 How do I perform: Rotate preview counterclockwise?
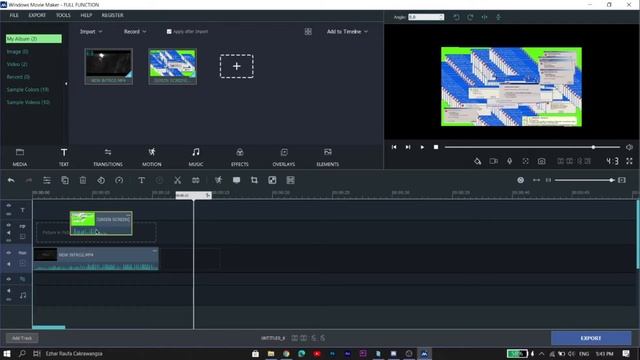point(456,17)
